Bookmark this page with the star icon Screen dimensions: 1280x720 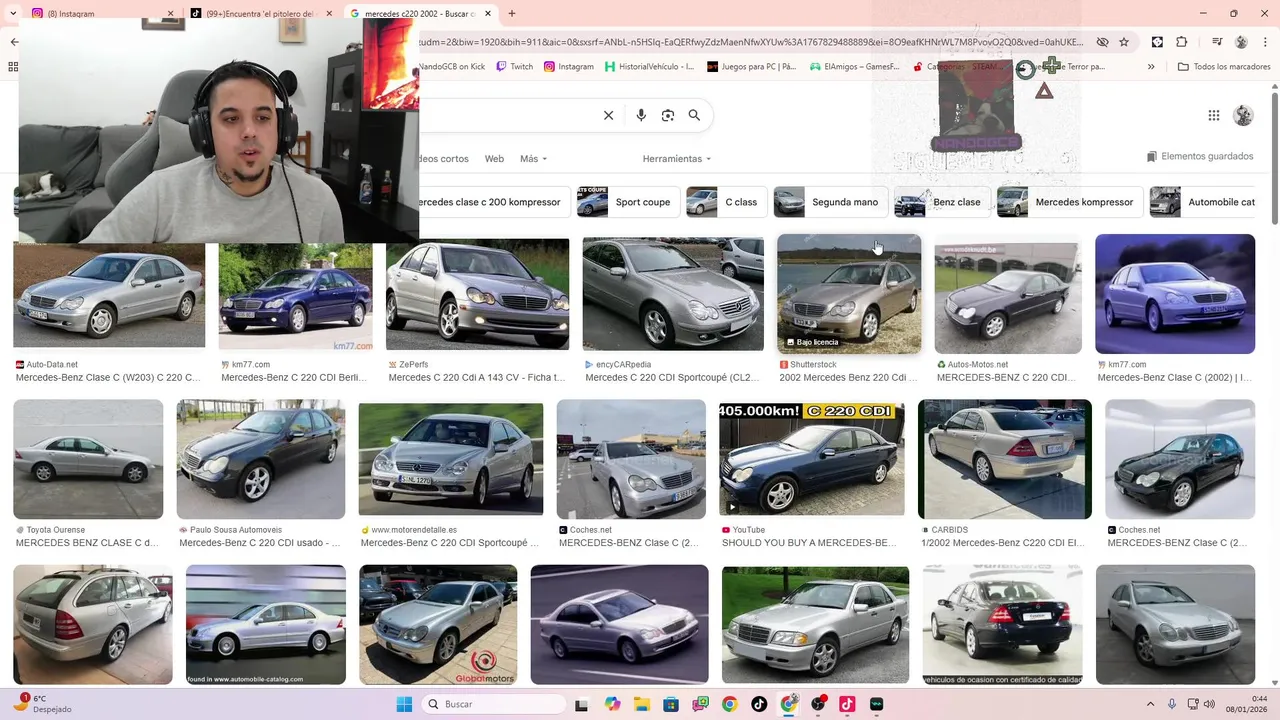(1124, 42)
